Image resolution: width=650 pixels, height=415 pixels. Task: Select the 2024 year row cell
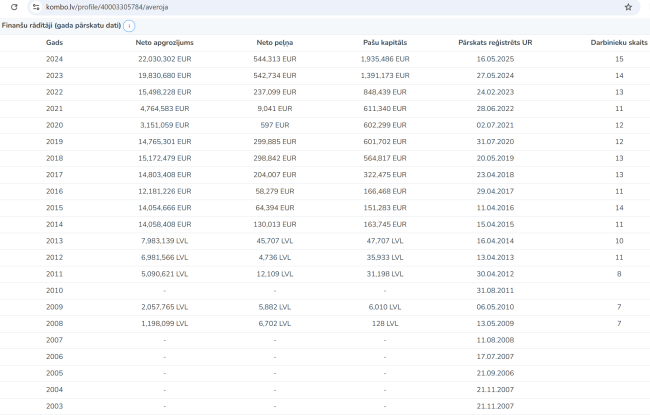pos(54,59)
